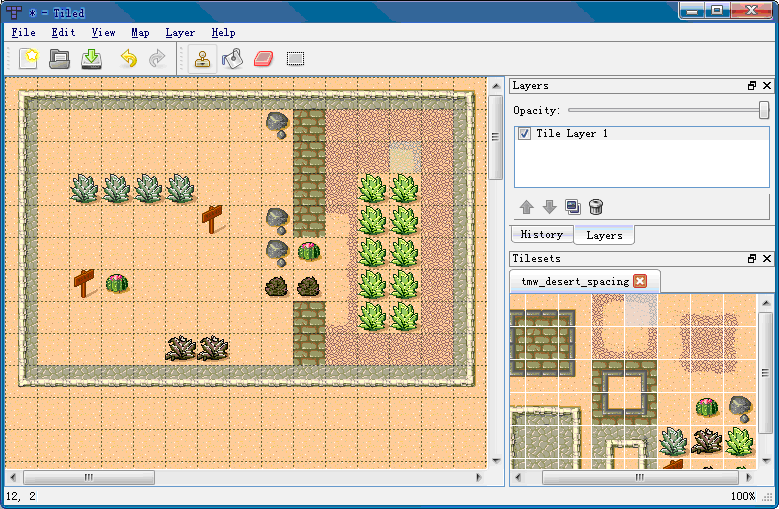Select the Tile Layer 1 row
The width and height of the screenshot is (779, 509).
point(641,134)
